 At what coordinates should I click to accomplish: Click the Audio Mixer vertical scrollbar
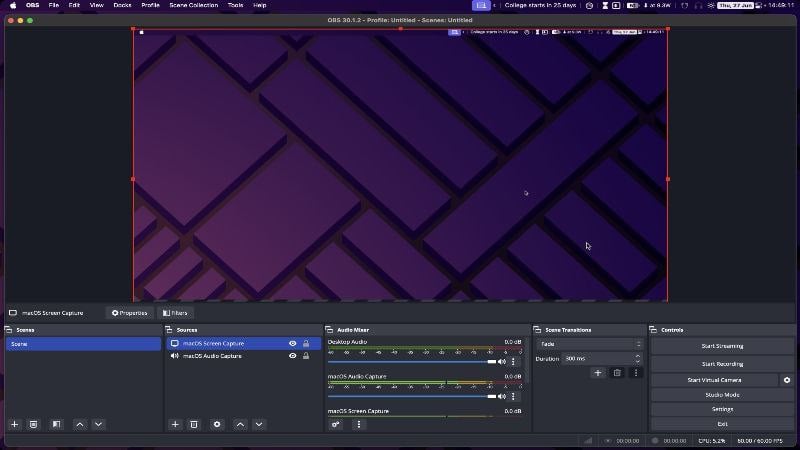pyautogui.click(x=528, y=362)
